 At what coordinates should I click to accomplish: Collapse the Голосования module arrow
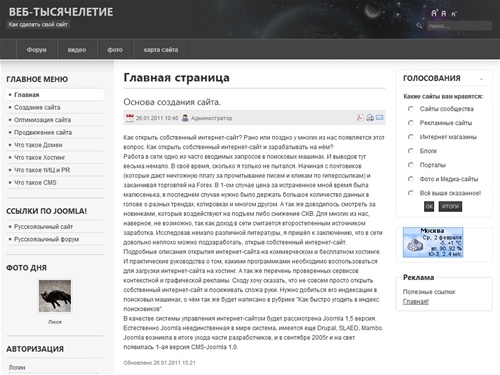(x=481, y=79)
